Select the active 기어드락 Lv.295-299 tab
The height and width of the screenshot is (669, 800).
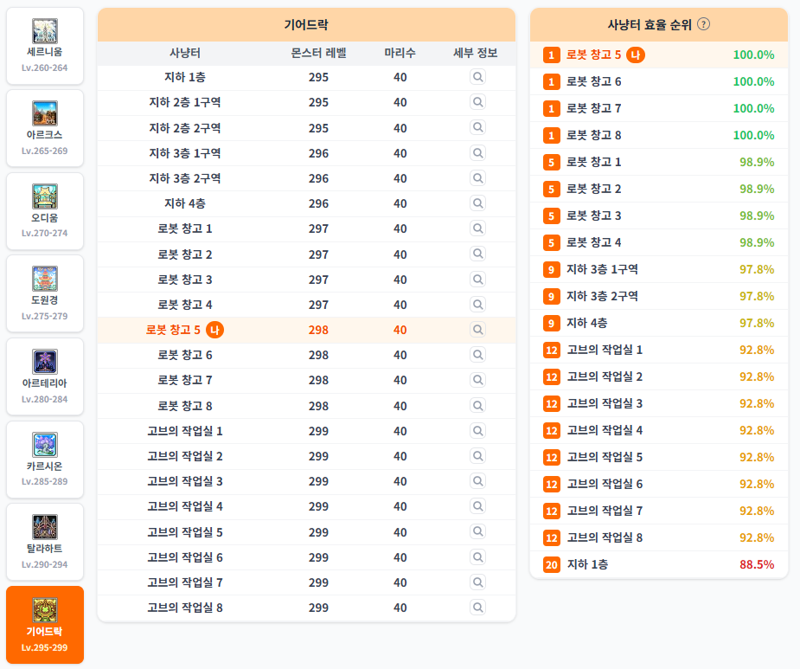(45, 625)
